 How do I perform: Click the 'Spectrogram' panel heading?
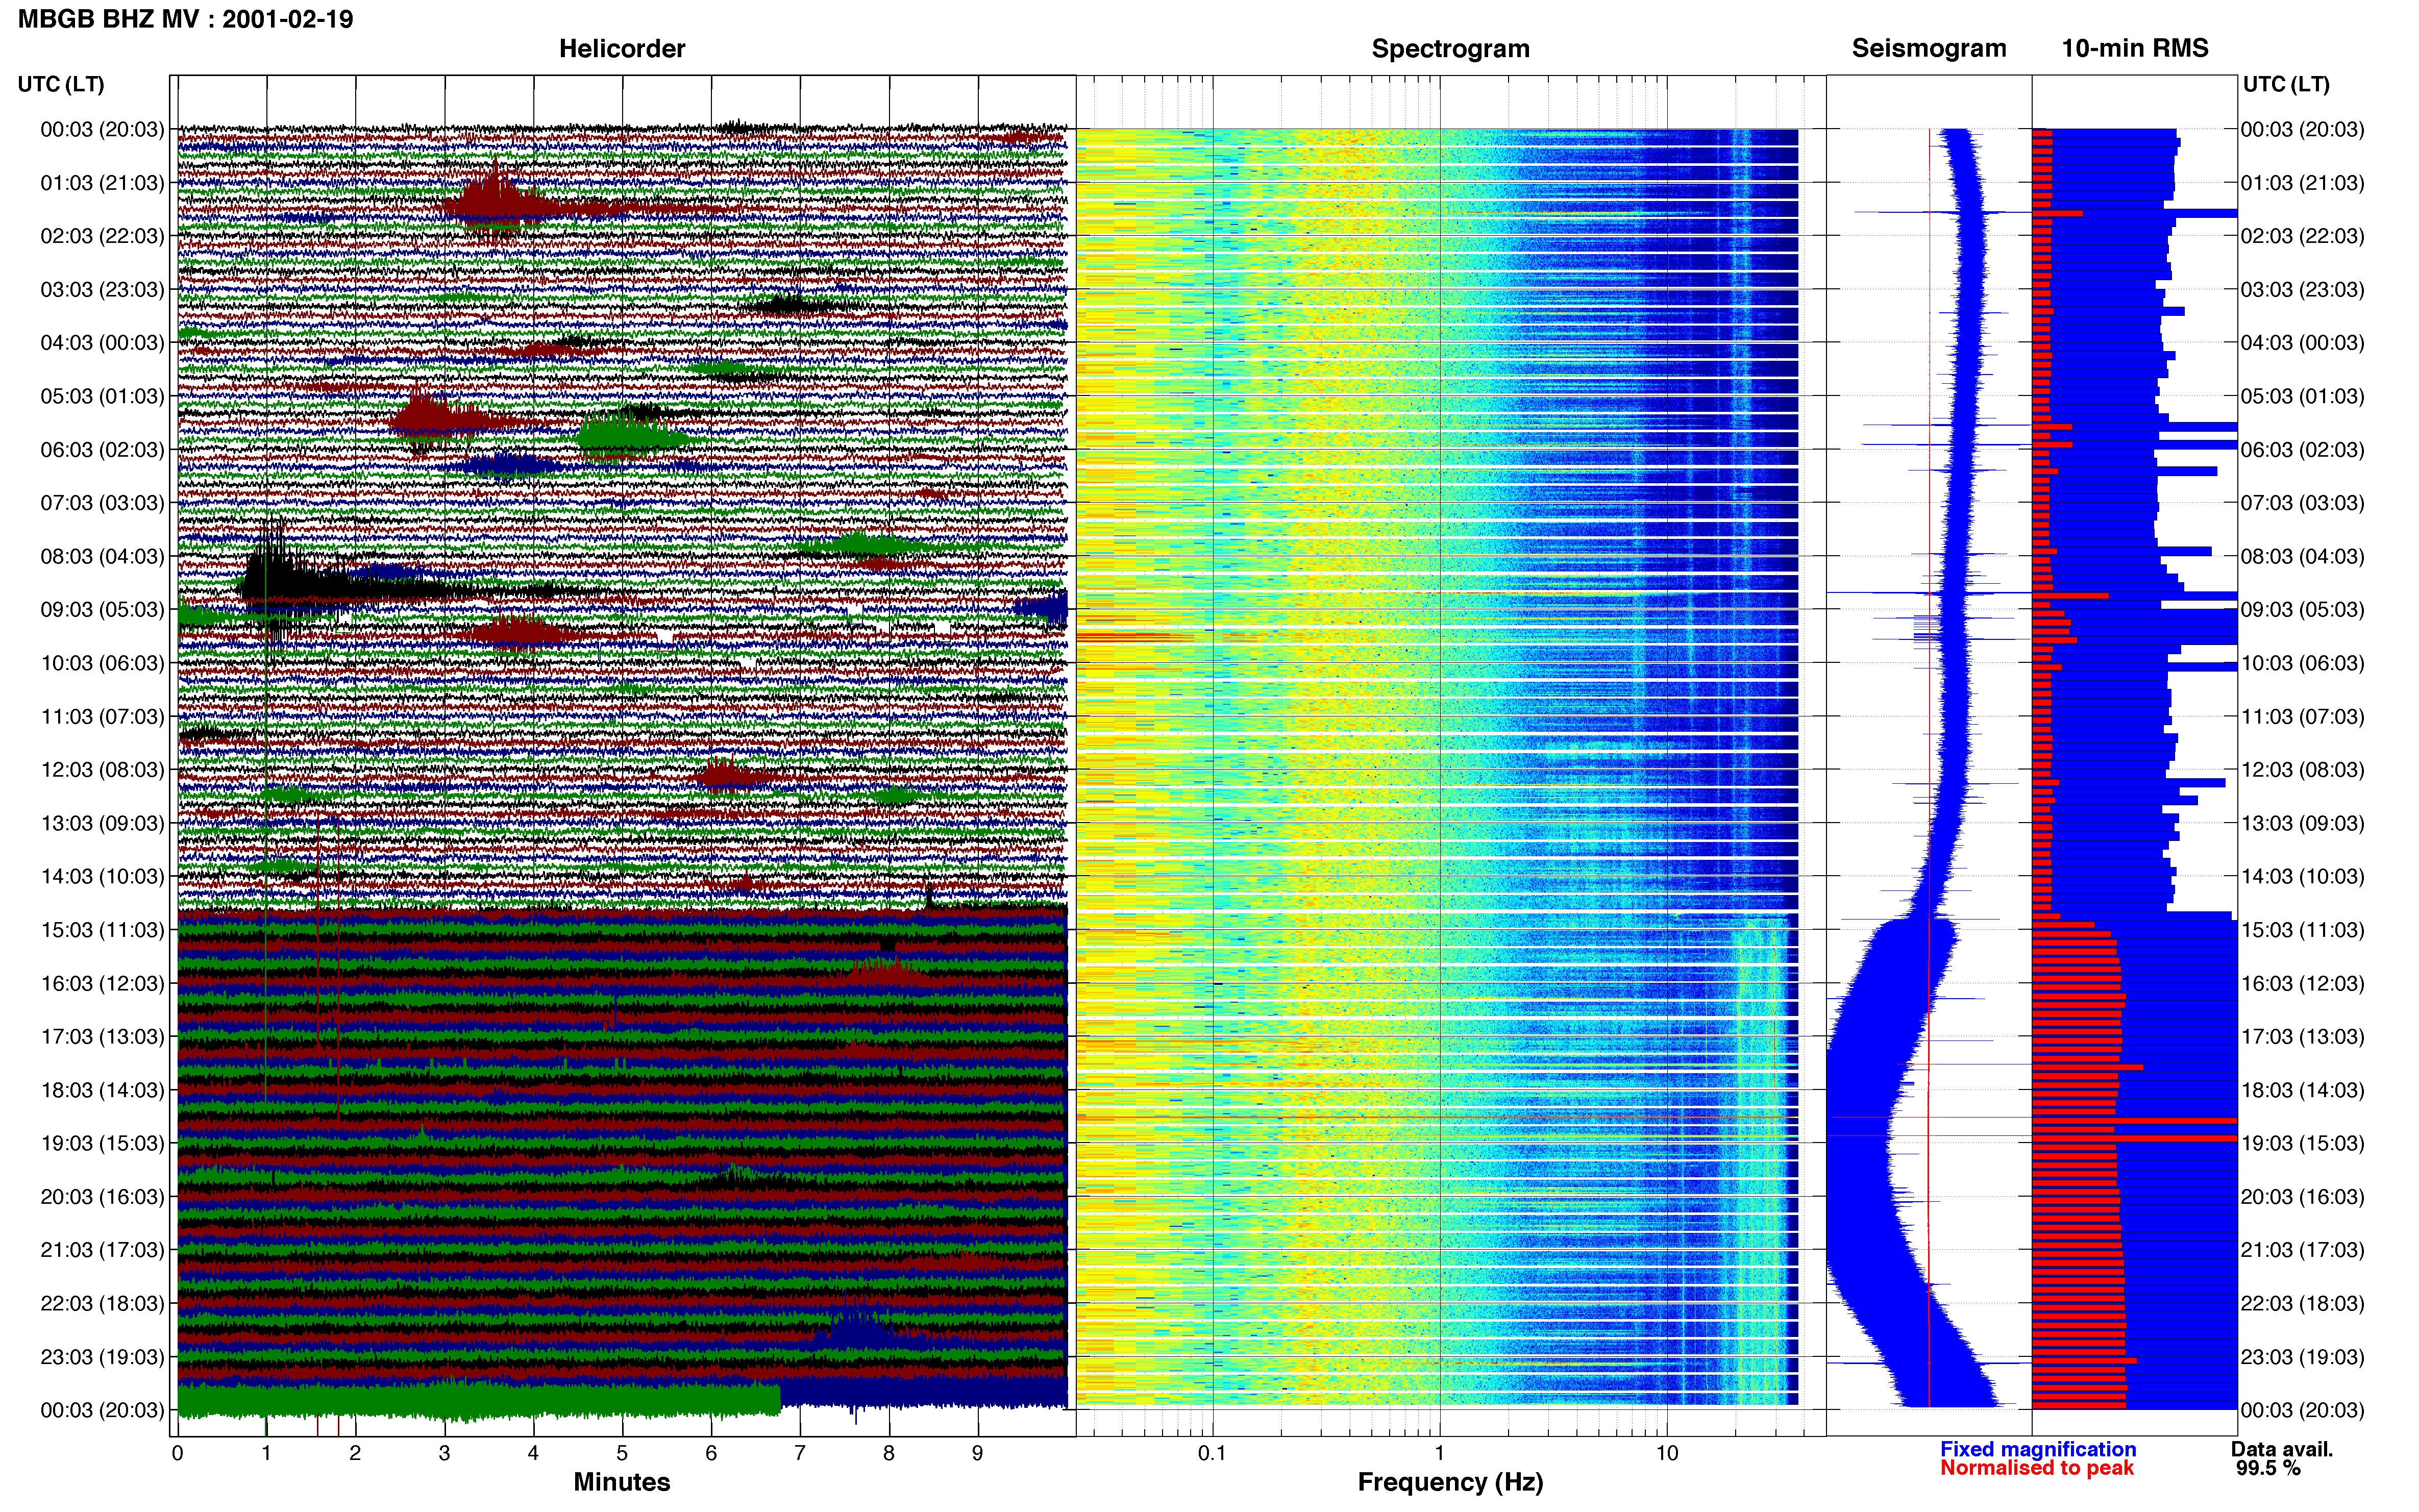point(1450,49)
